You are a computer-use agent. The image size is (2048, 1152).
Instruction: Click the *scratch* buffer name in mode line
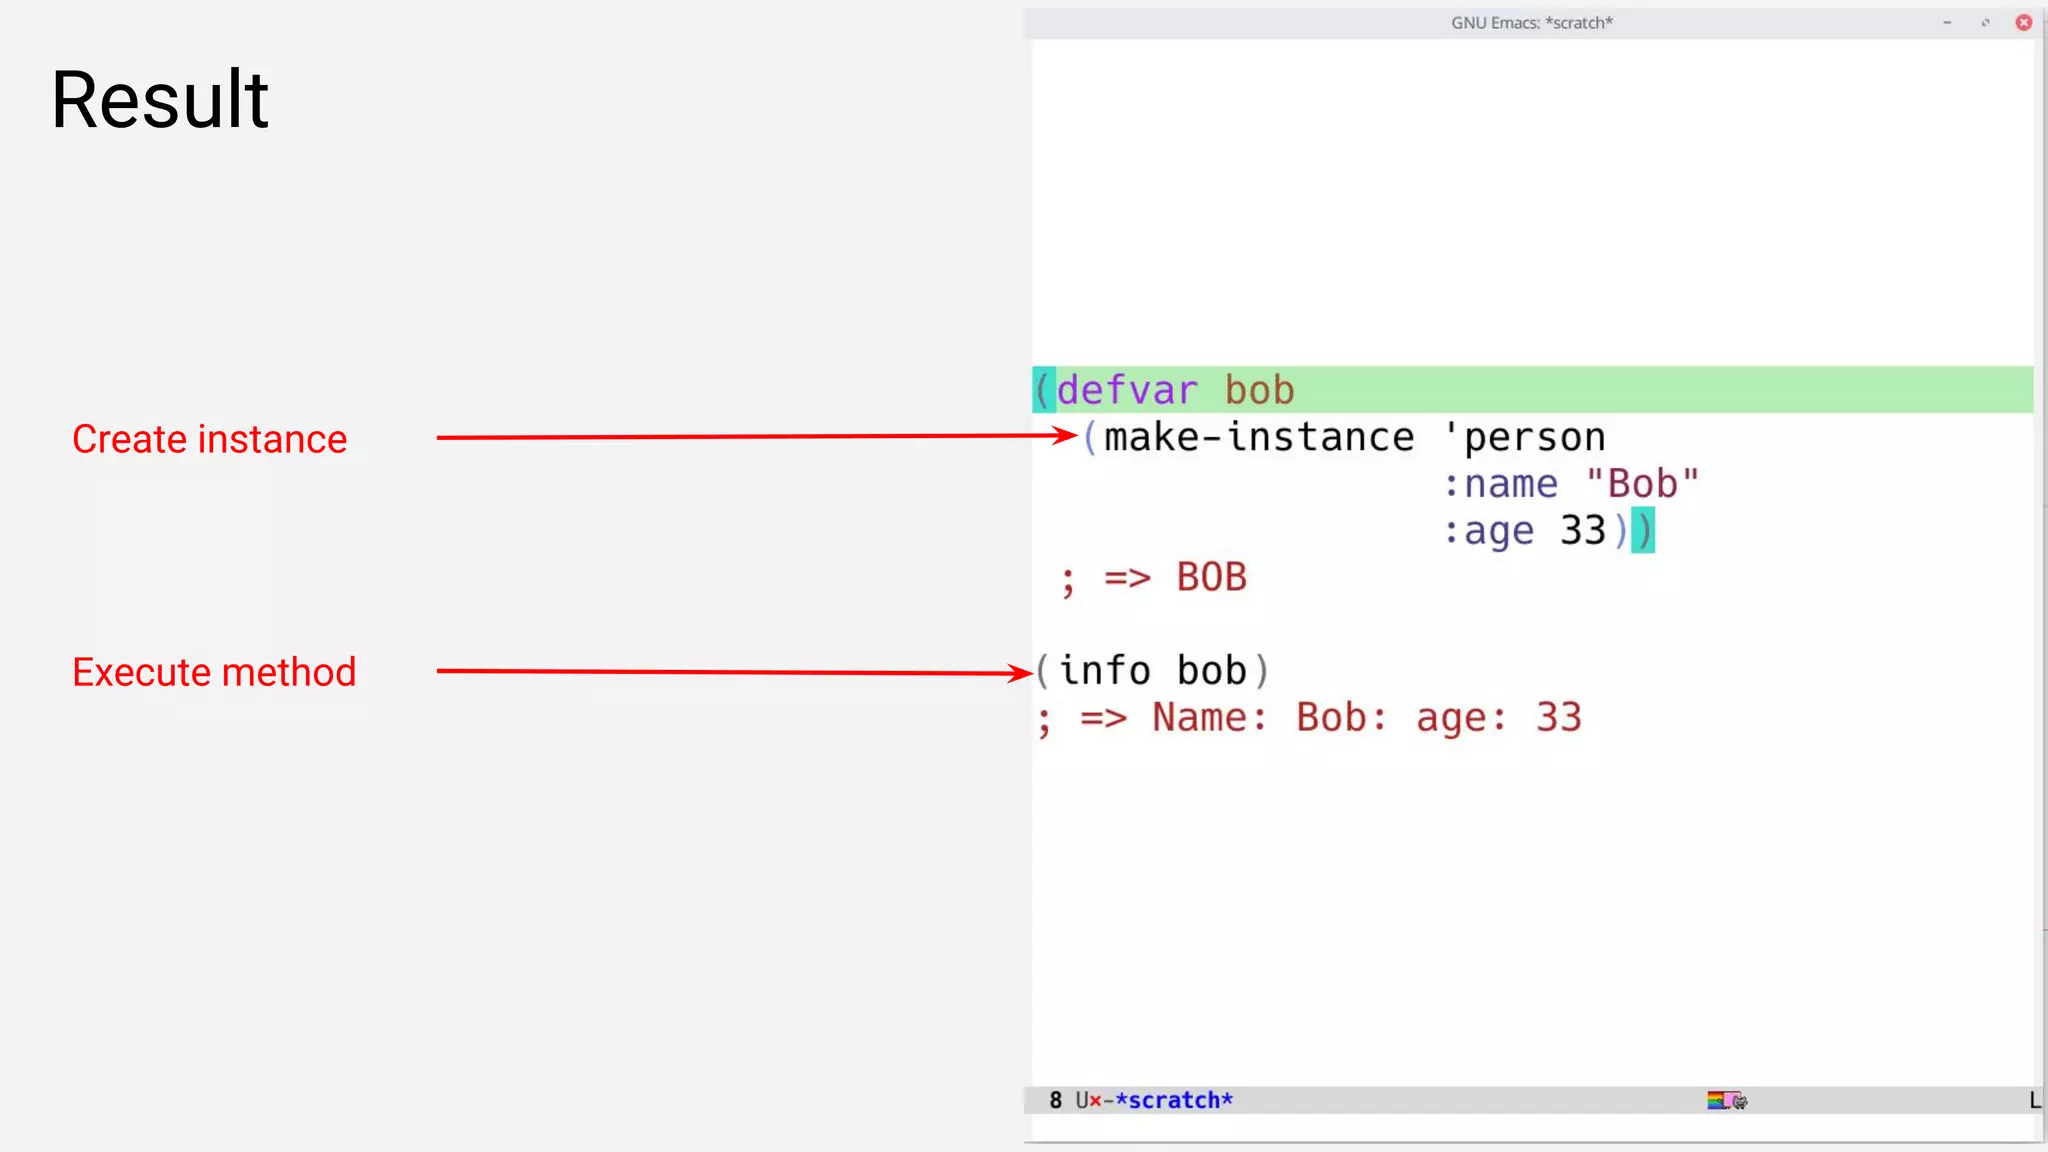coord(1174,1100)
